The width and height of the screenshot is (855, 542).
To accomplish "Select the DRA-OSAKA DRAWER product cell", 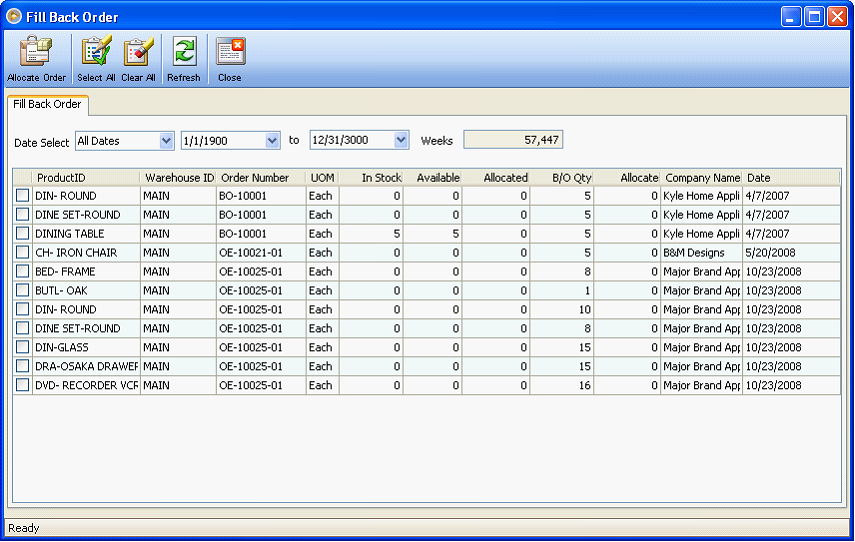I will tap(86, 366).
